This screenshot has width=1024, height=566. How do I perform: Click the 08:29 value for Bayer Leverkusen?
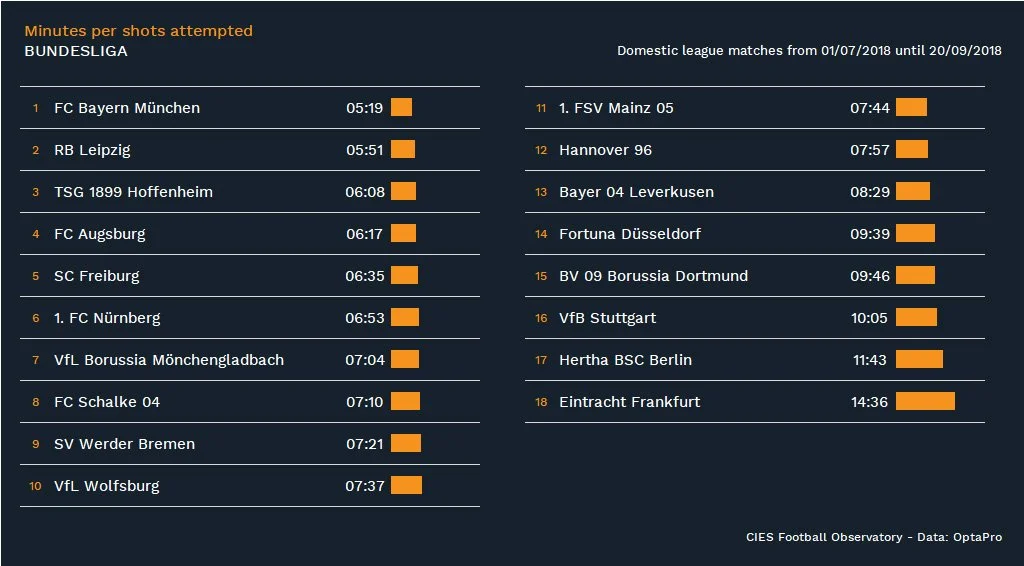(870, 192)
